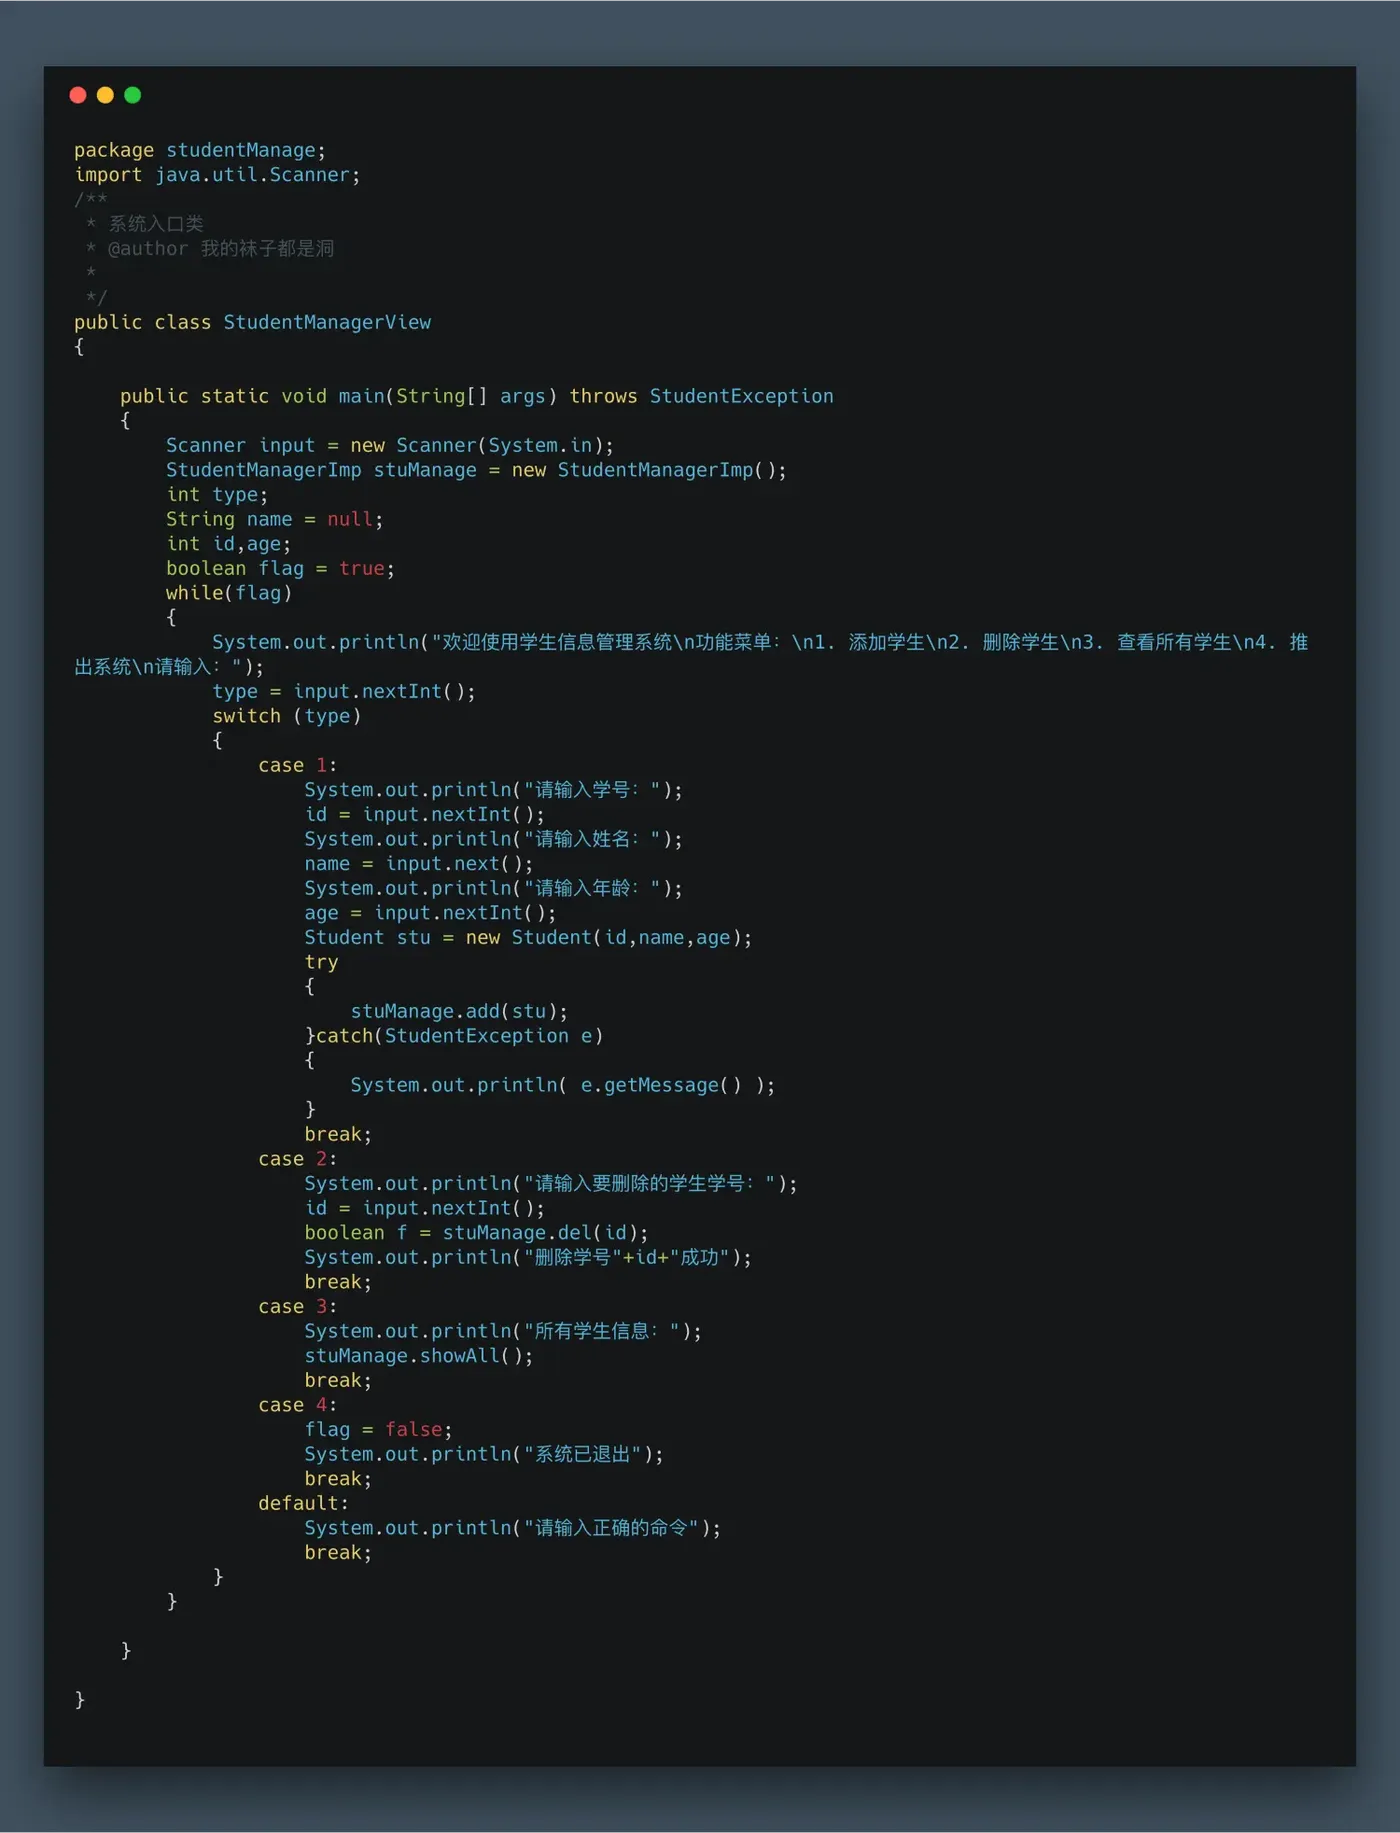Click 'Scanner input = new Scanner(System.in);'
1400x1833 pixels.
point(390,445)
